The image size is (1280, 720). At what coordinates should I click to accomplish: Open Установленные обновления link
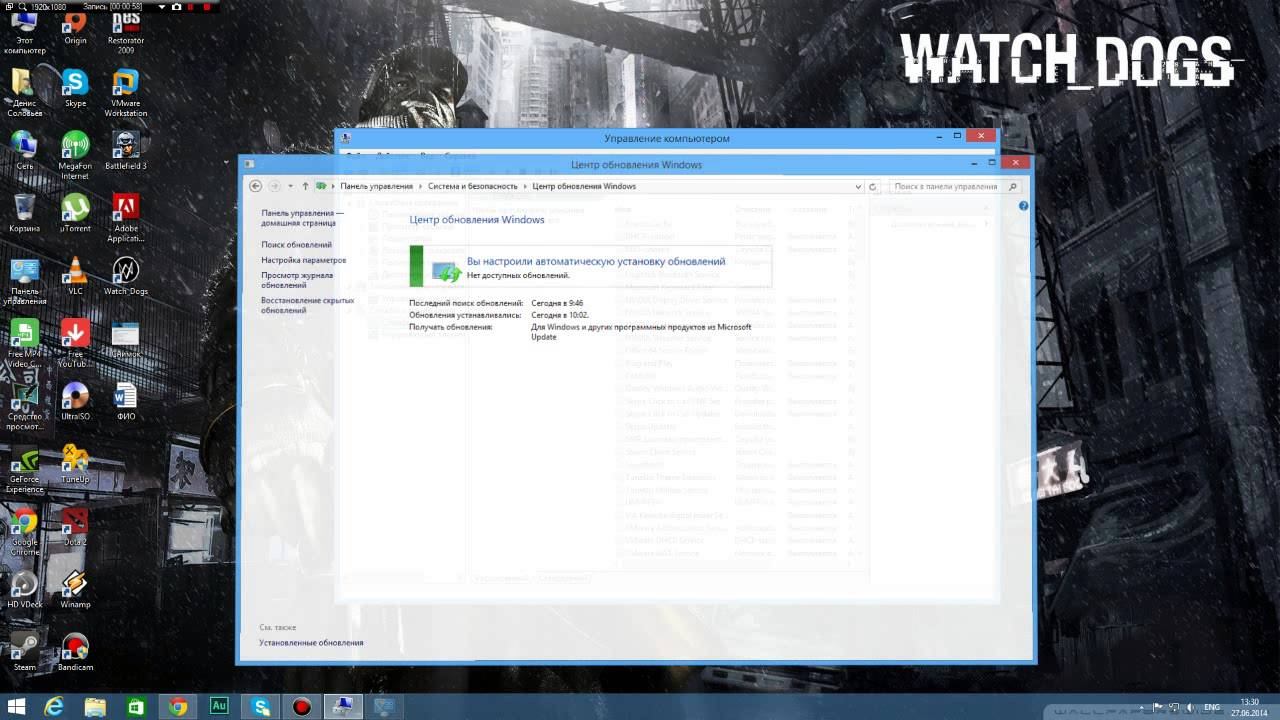click(x=311, y=643)
